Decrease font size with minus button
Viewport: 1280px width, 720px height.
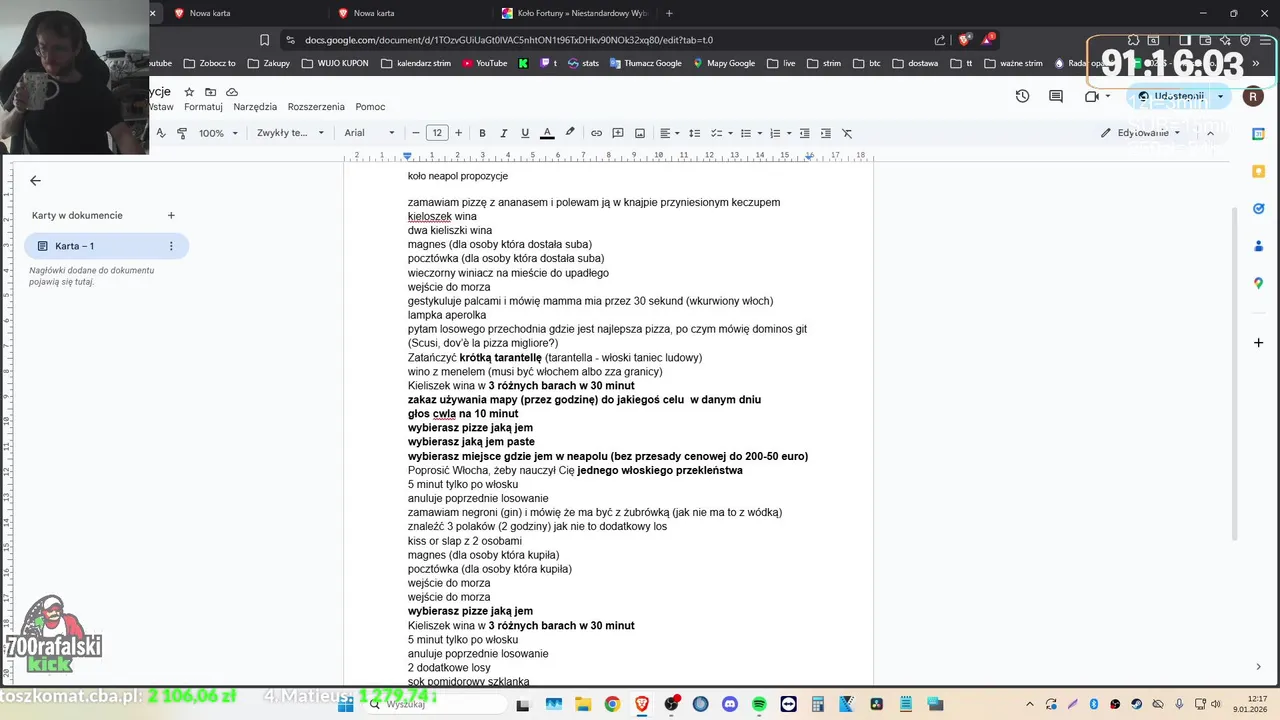click(x=416, y=133)
